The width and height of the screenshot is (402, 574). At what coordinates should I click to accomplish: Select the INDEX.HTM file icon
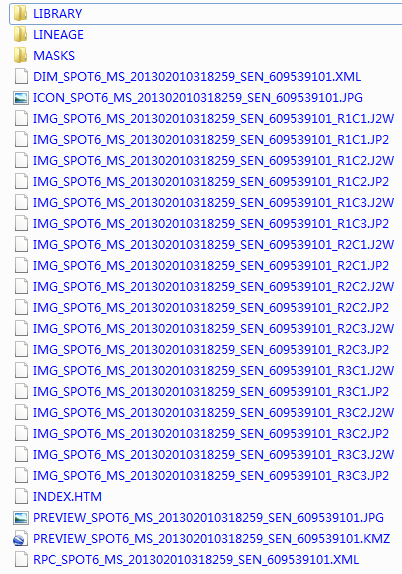tap(21, 497)
